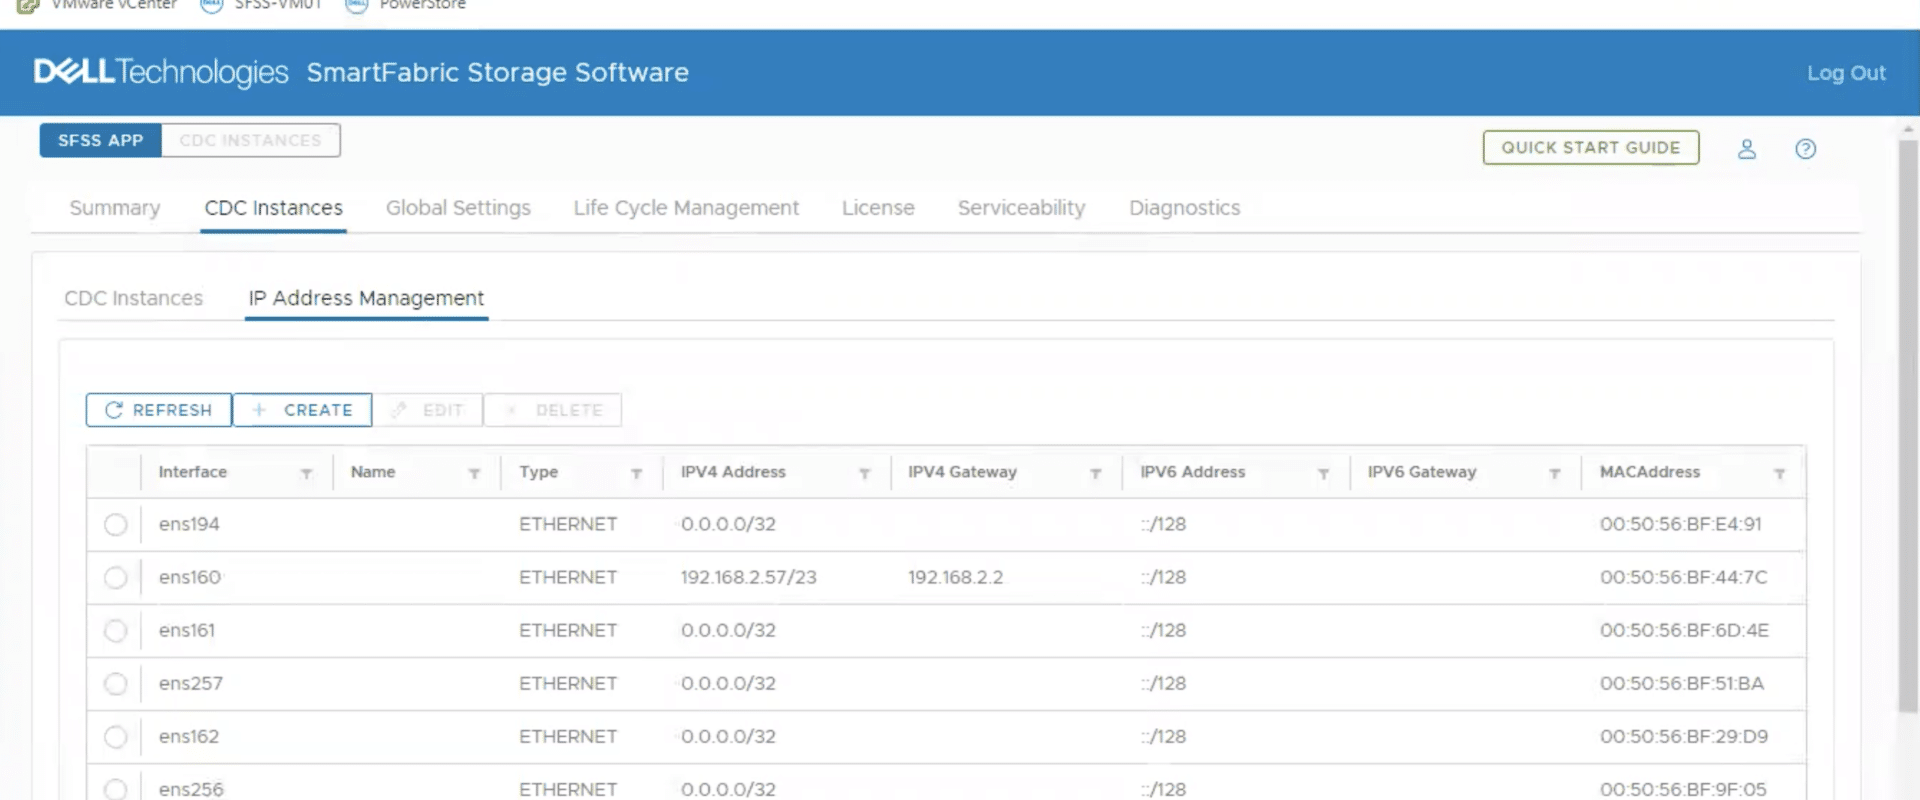Click the CREATE button
This screenshot has width=1920, height=800.
[x=302, y=410]
